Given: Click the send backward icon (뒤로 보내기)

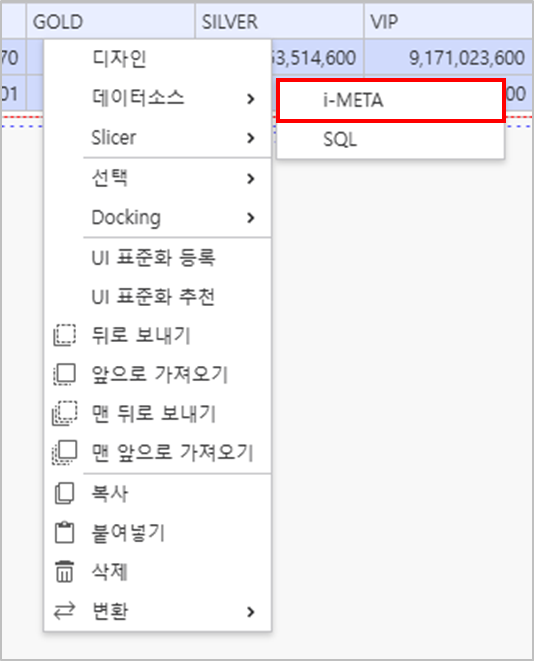Looking at the screenshot, I should click(x=64, y=336).
